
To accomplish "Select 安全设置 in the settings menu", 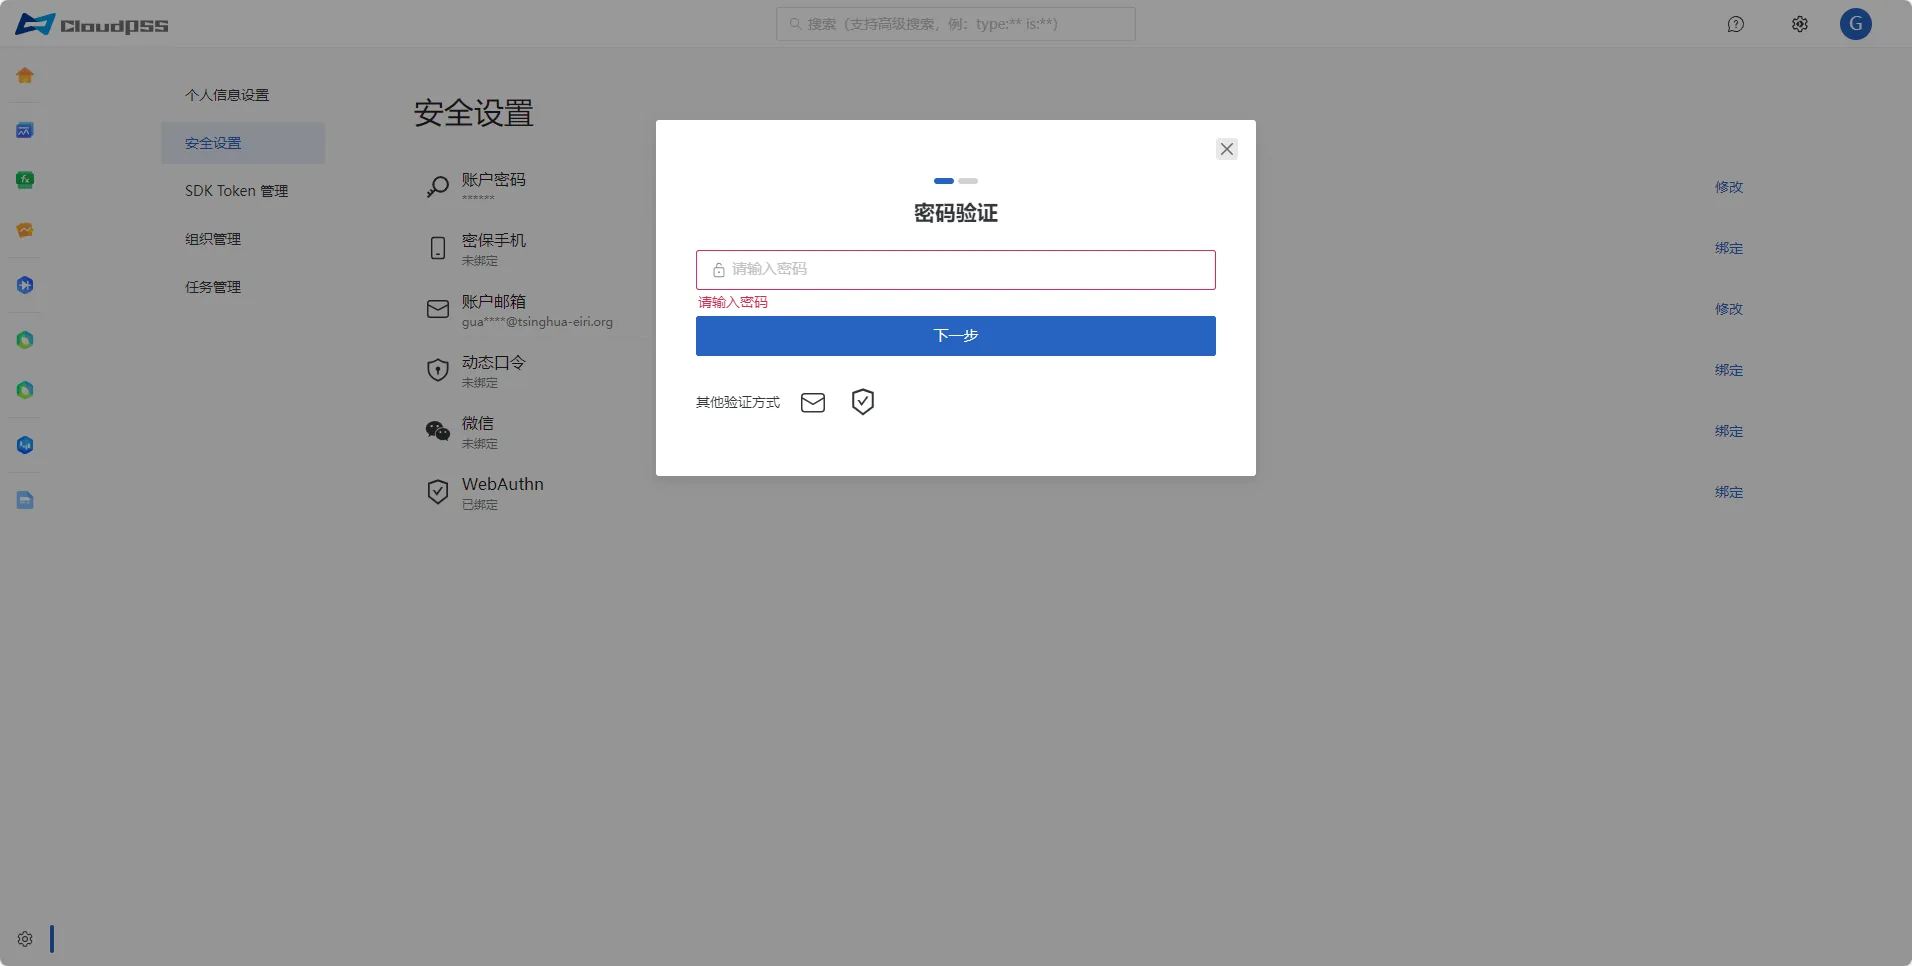I will point(243,143).
